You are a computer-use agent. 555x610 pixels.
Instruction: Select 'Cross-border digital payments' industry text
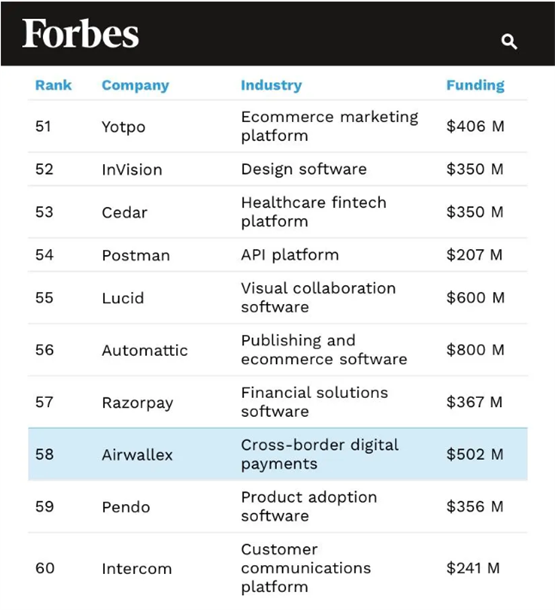coord(320,454)
